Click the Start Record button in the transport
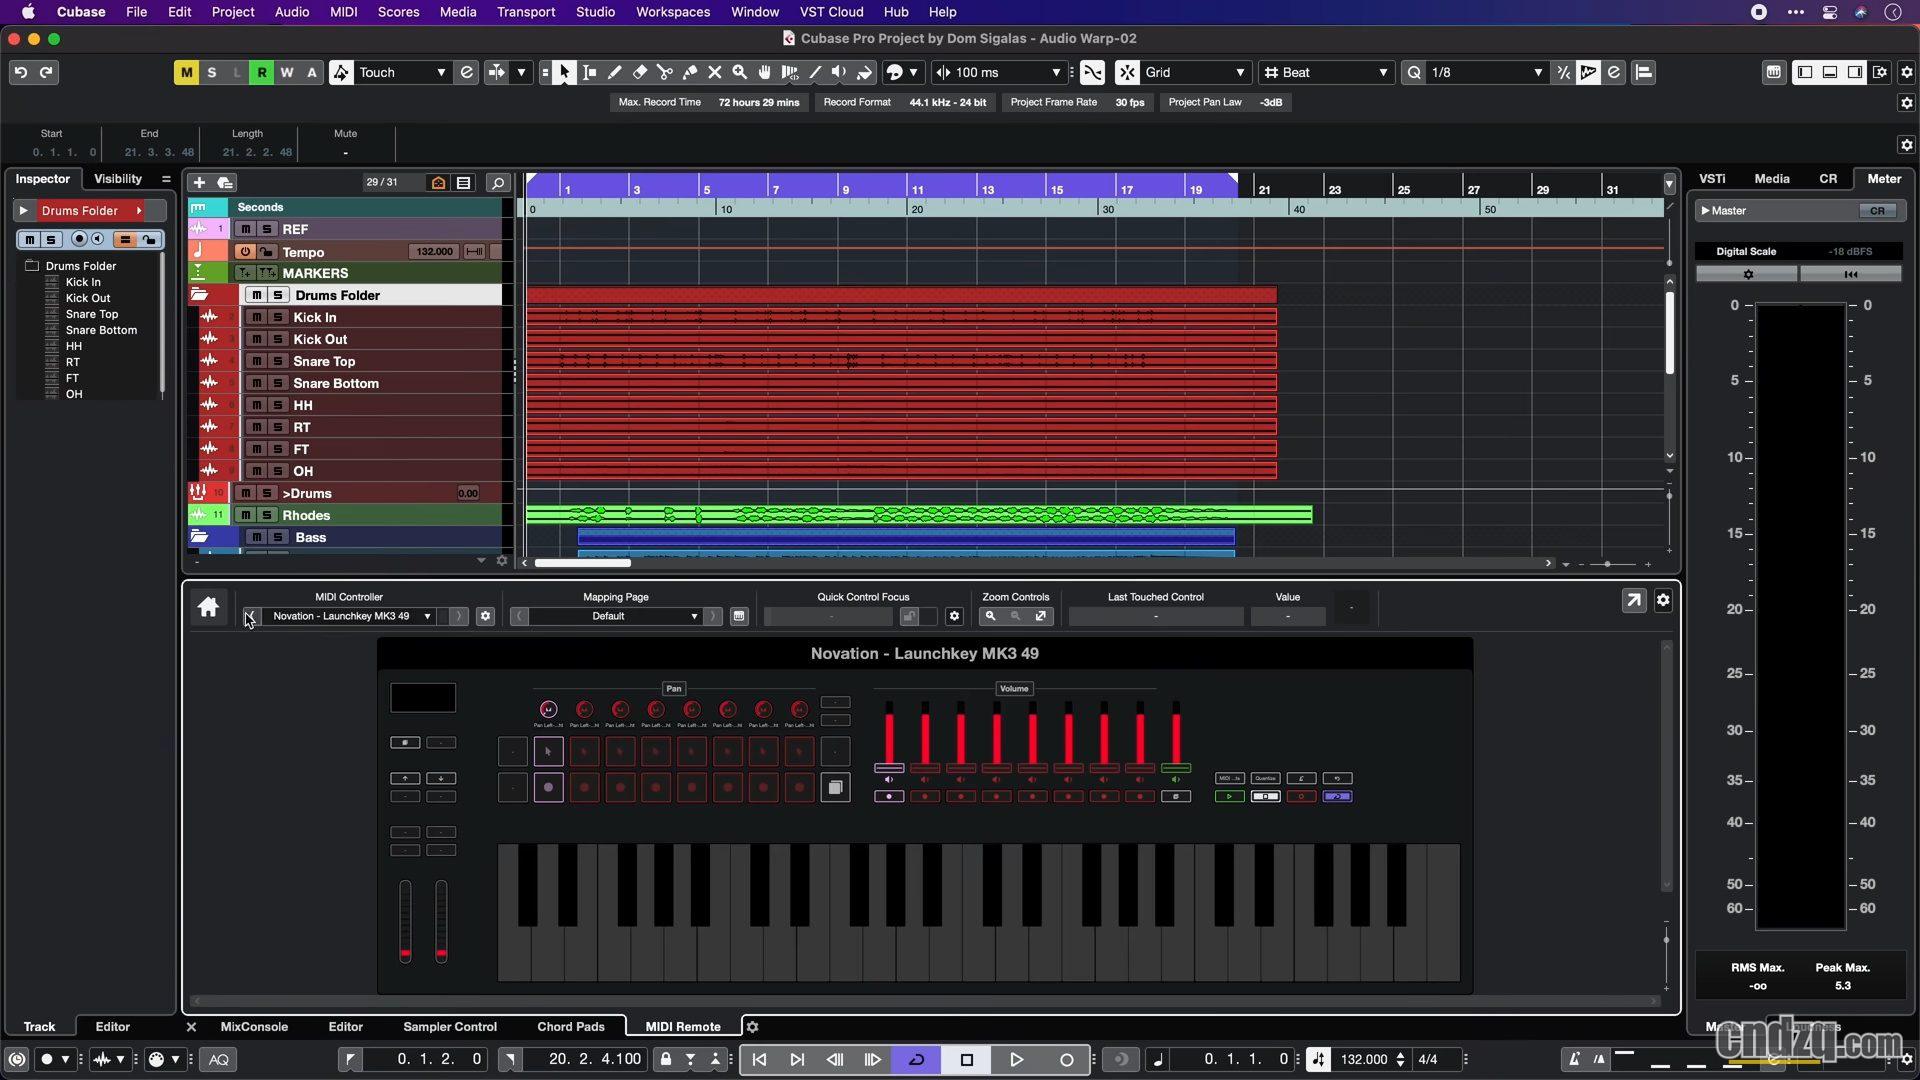The width and height of the screenshot is (1920, 1080). pyautogui.click(x=1066, y=1059)
